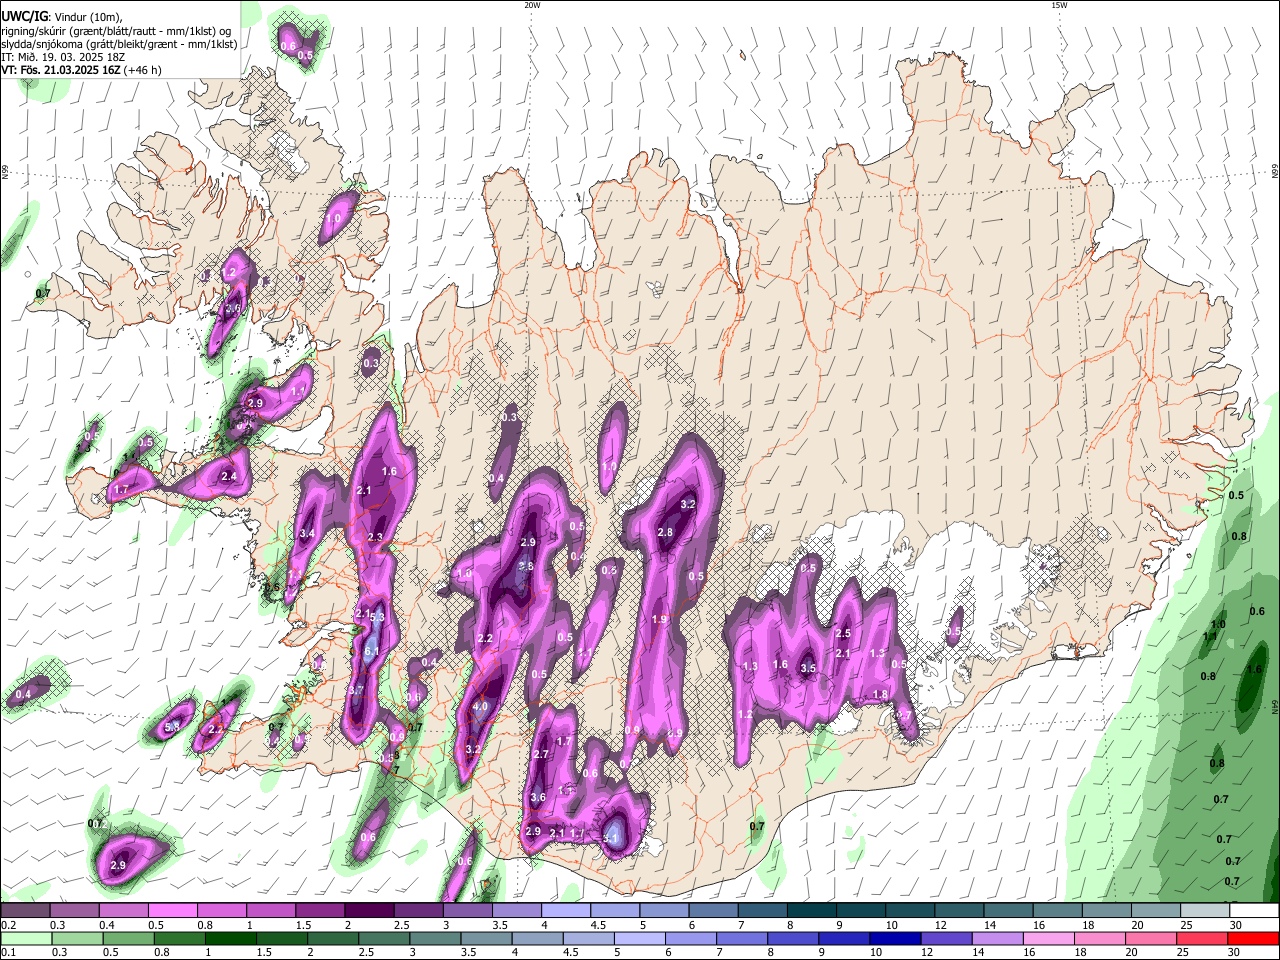Image resolution: width=1280 pixels, height=960 pixels.
Task: Select the darkest purple swatch between 2 and 2.5
Action: pyautogui.click(x=368, y=911)
